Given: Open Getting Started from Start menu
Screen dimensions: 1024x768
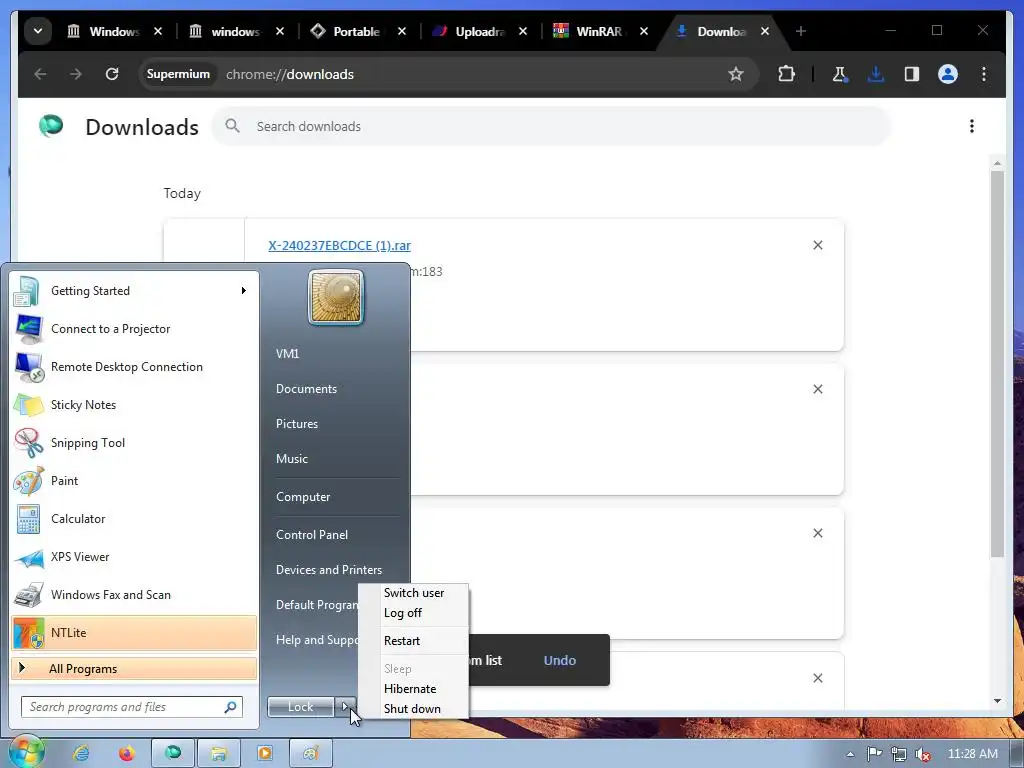Looking at the screenshot, I should point(134,291).
